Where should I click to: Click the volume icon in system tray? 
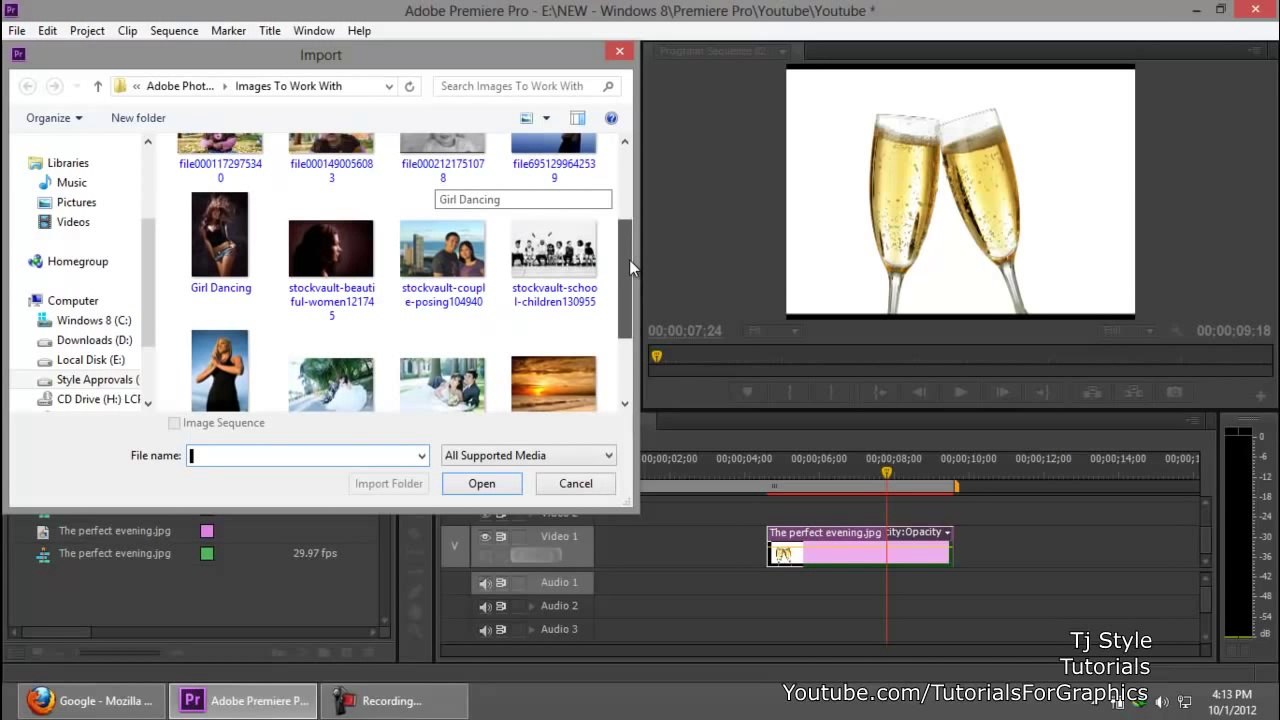pyautogui.click(x=1161, y=702)
